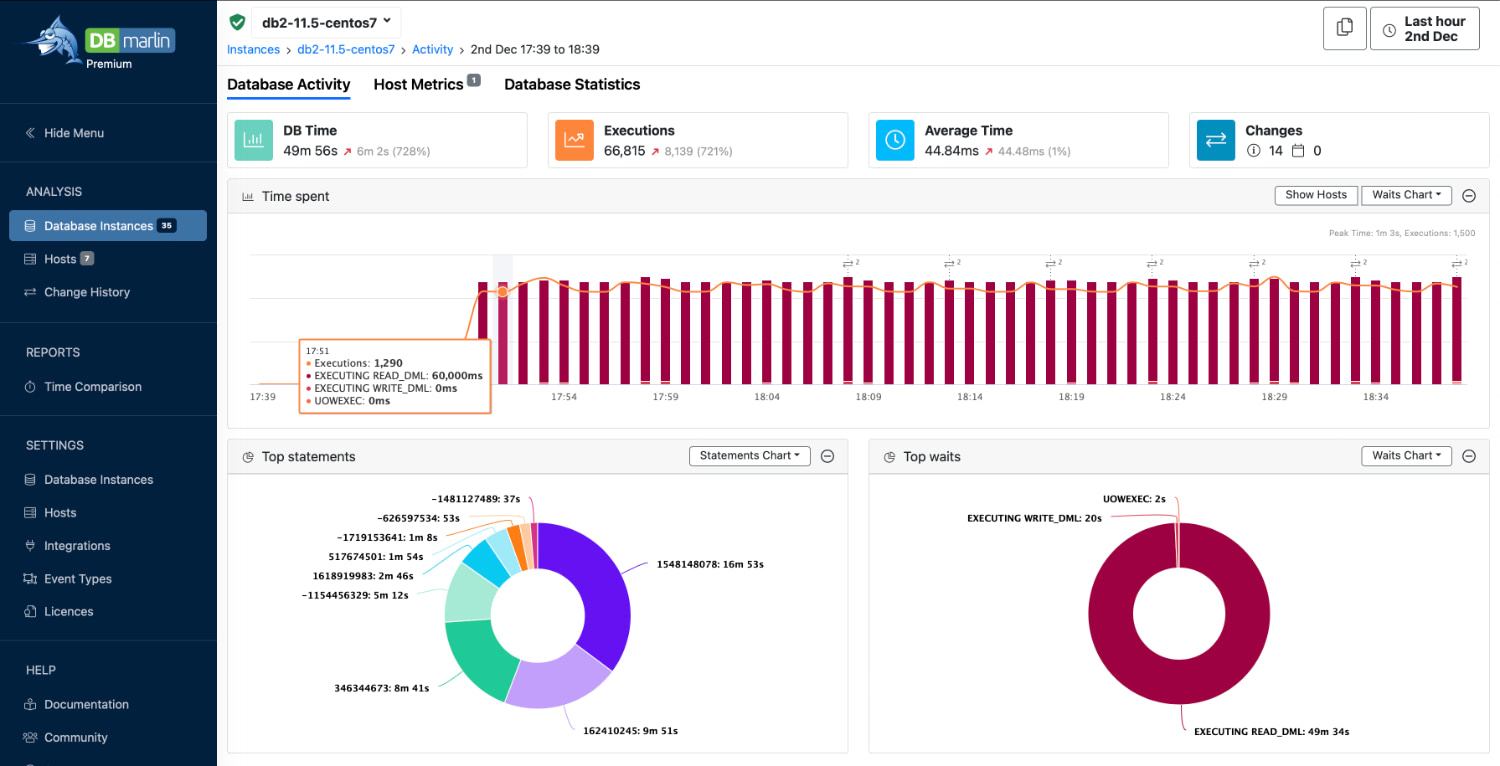Open the Top waits Waits Chart dropdown

click(x=1408, y=456)
